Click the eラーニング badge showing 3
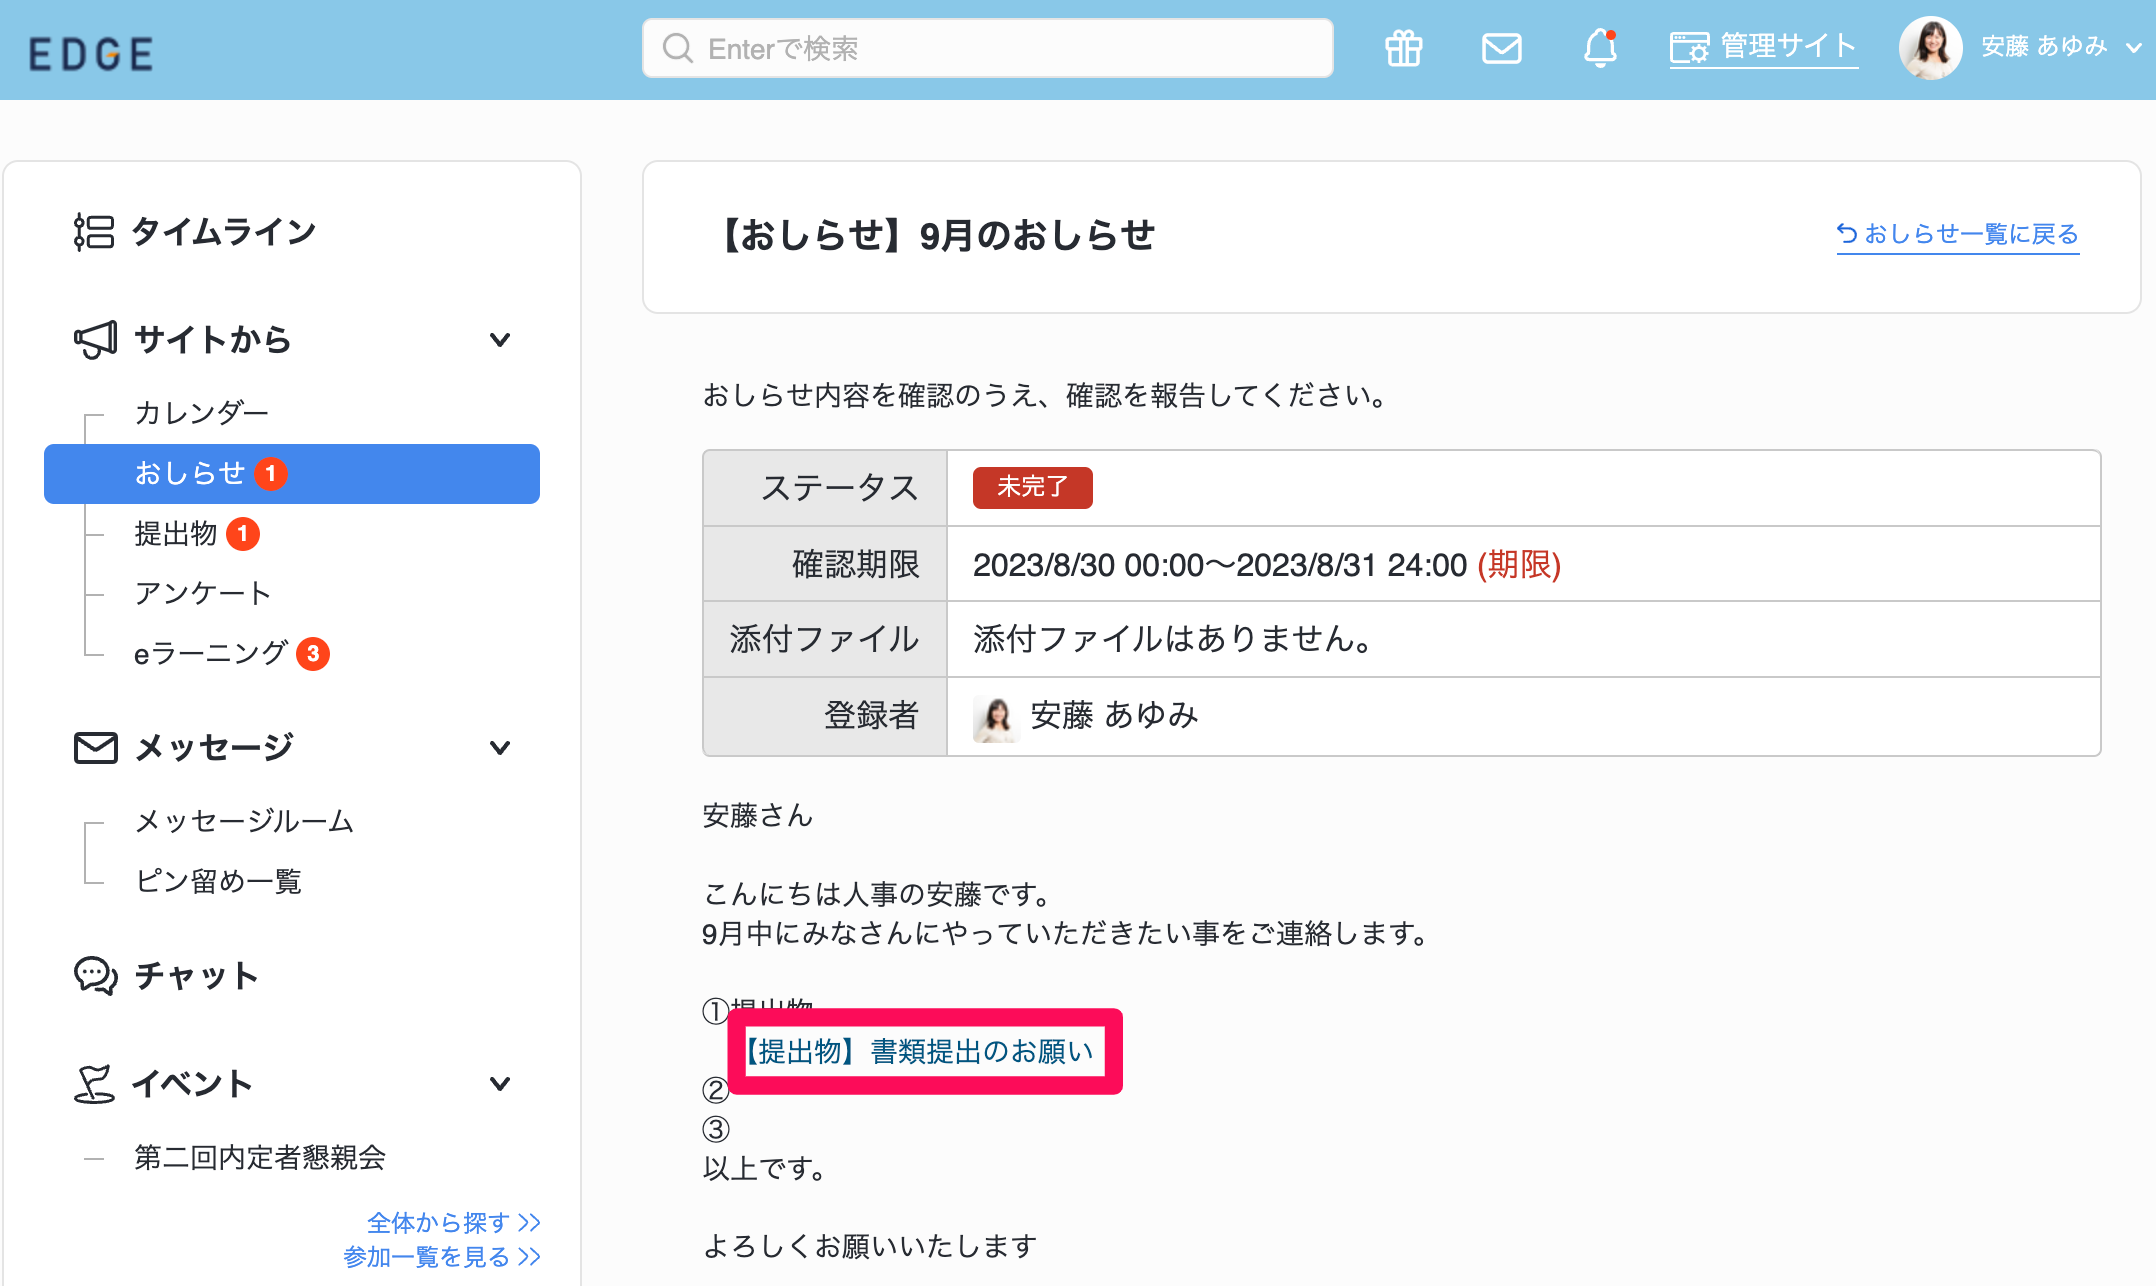The width and height of the screenshot is (2156, 1286). (x=313, y=654)
